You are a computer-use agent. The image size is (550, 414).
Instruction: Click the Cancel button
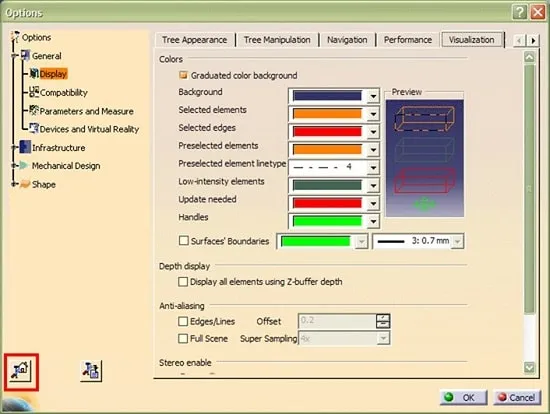point(517,398)
